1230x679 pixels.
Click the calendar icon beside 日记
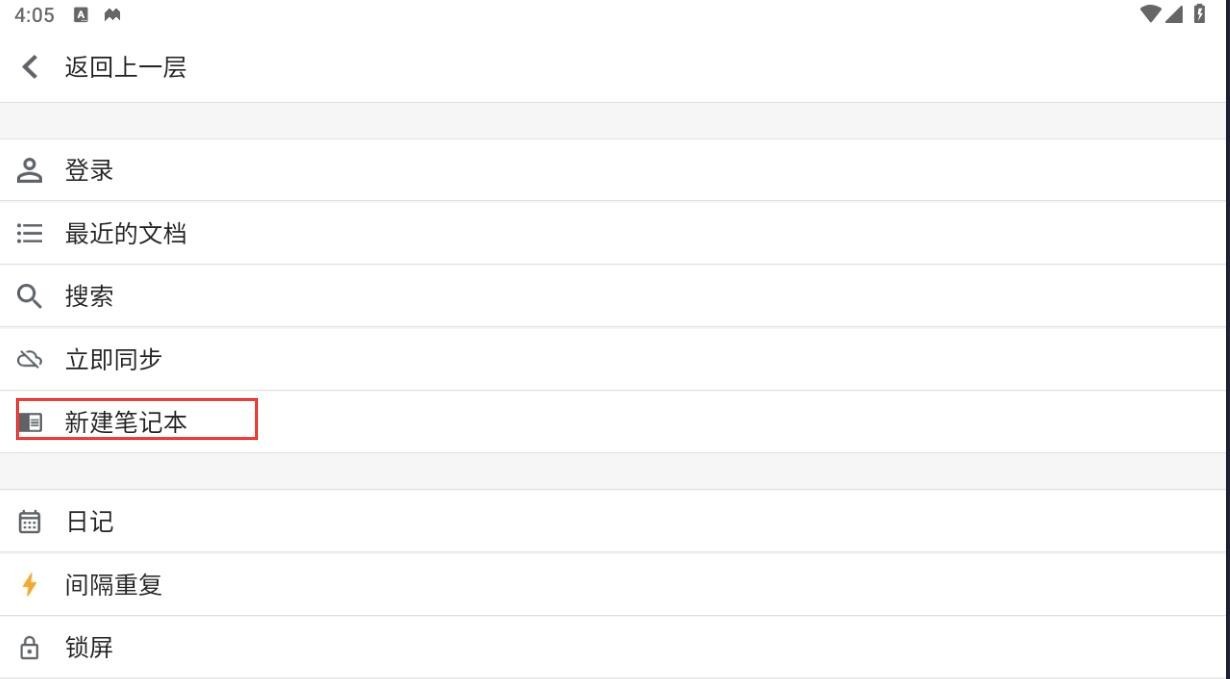pos(30,522)
